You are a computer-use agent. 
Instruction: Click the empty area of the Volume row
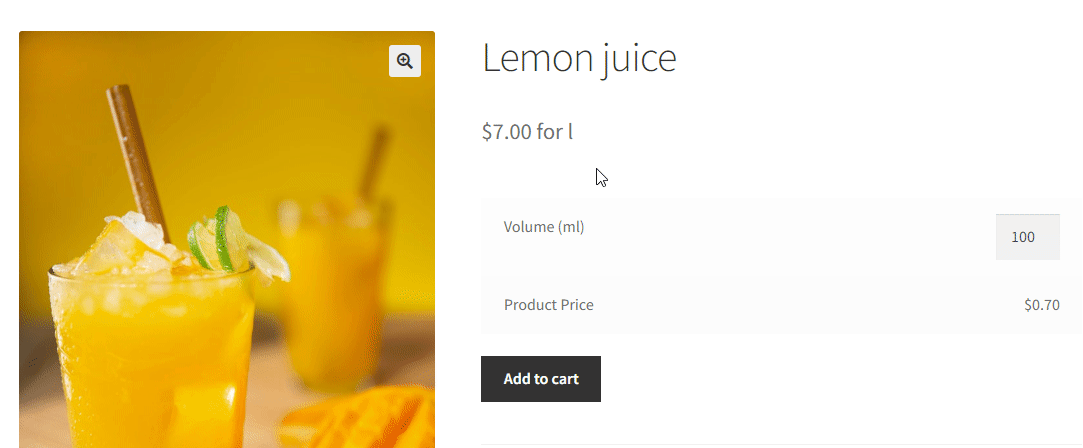click(x=787, y=237)
